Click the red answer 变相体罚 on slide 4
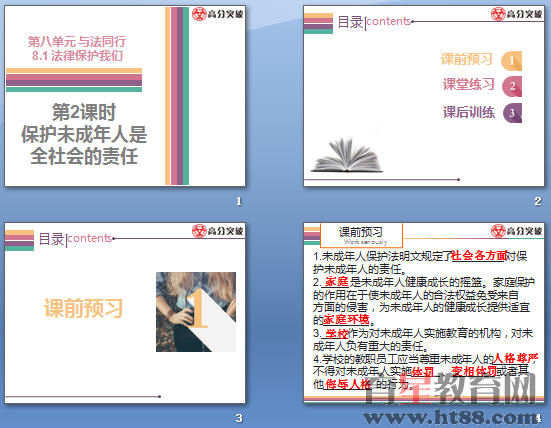551x428 pixels. coord(474,371)
